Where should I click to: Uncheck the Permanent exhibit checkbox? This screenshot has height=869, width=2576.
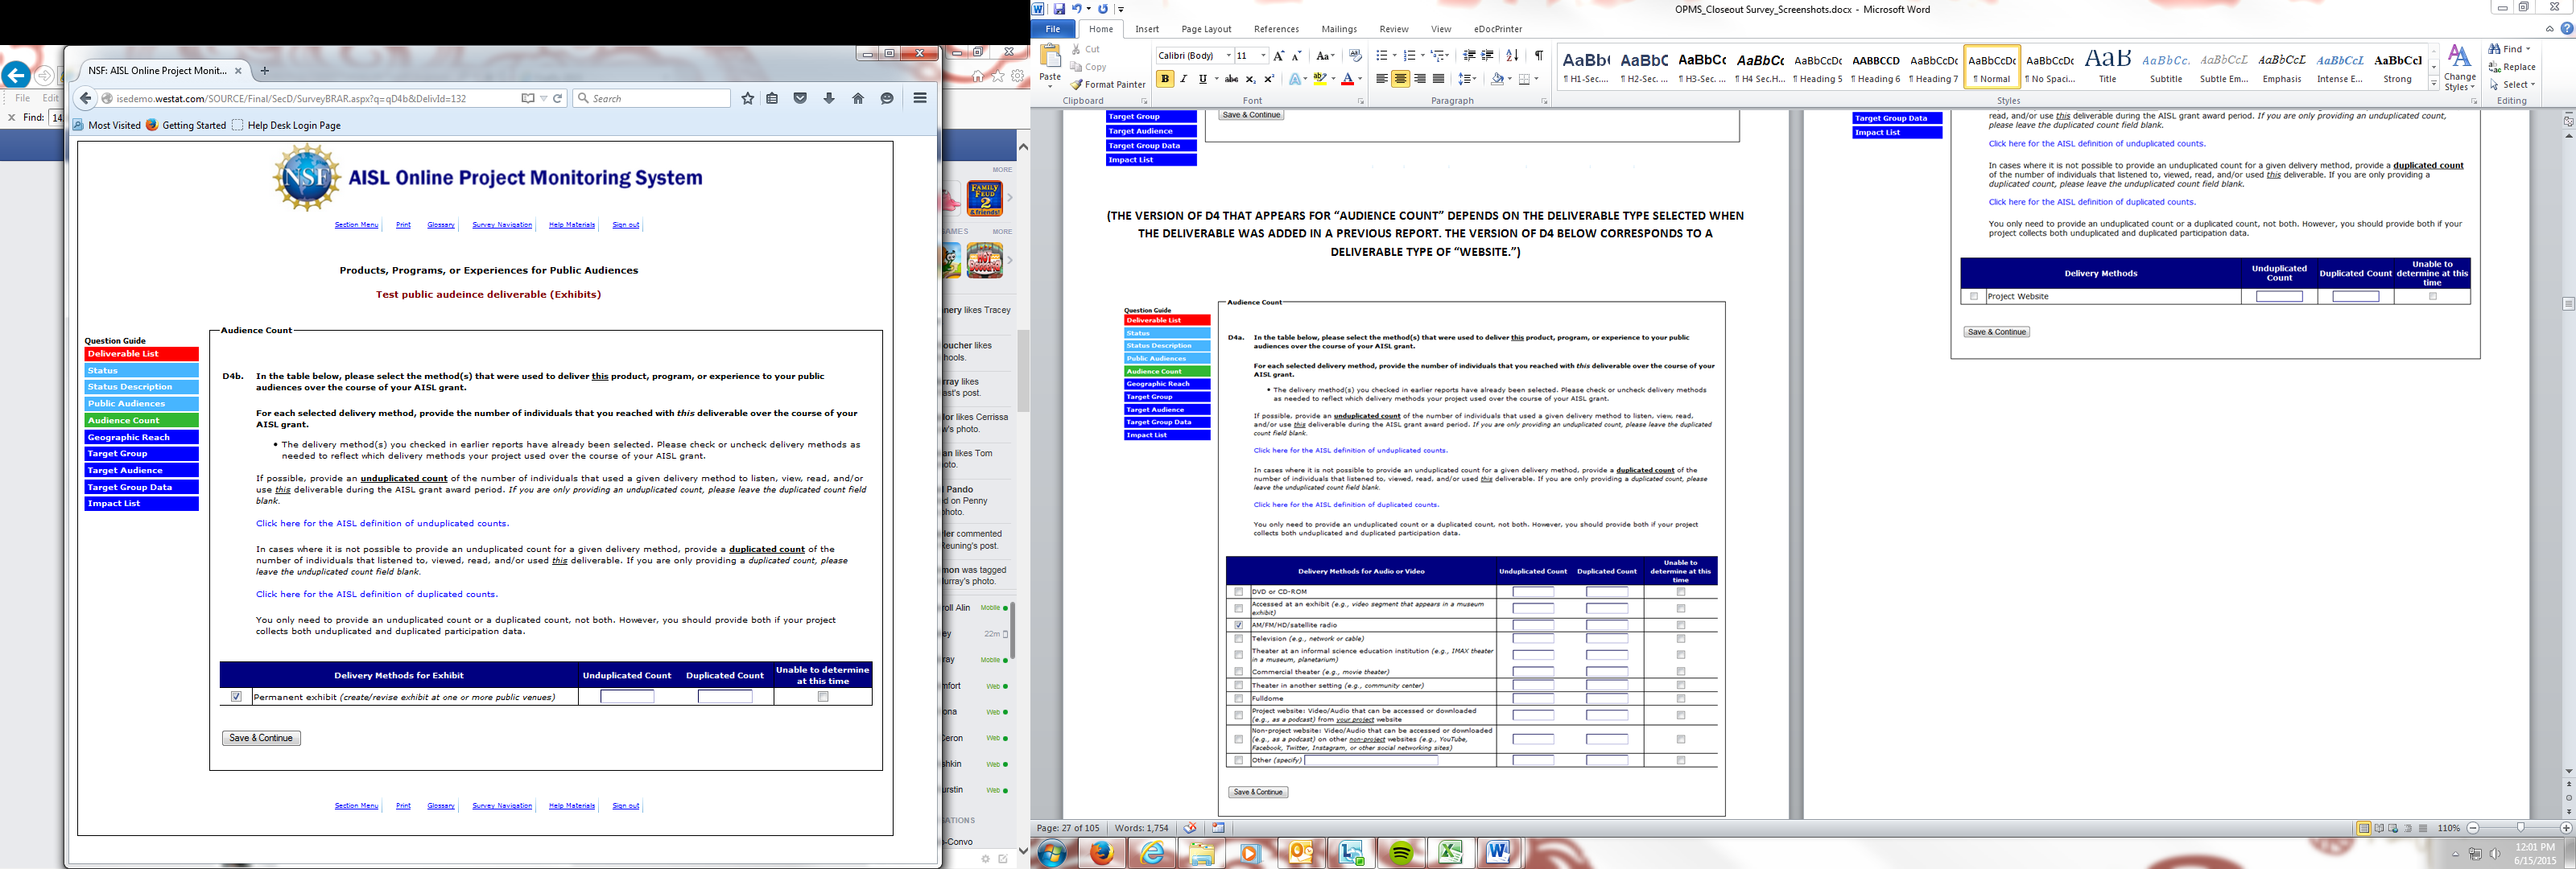click(x=236, y=697)
